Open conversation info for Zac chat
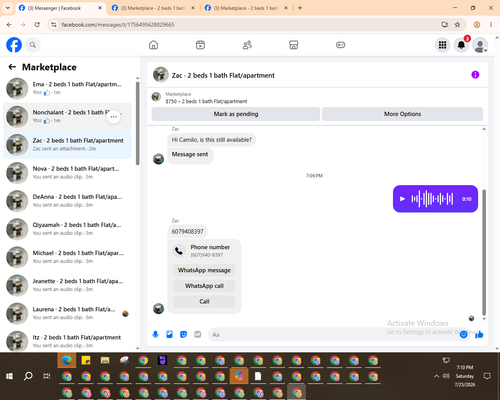The height and width of the screenshot is (400, 500). tap(475, 75)
